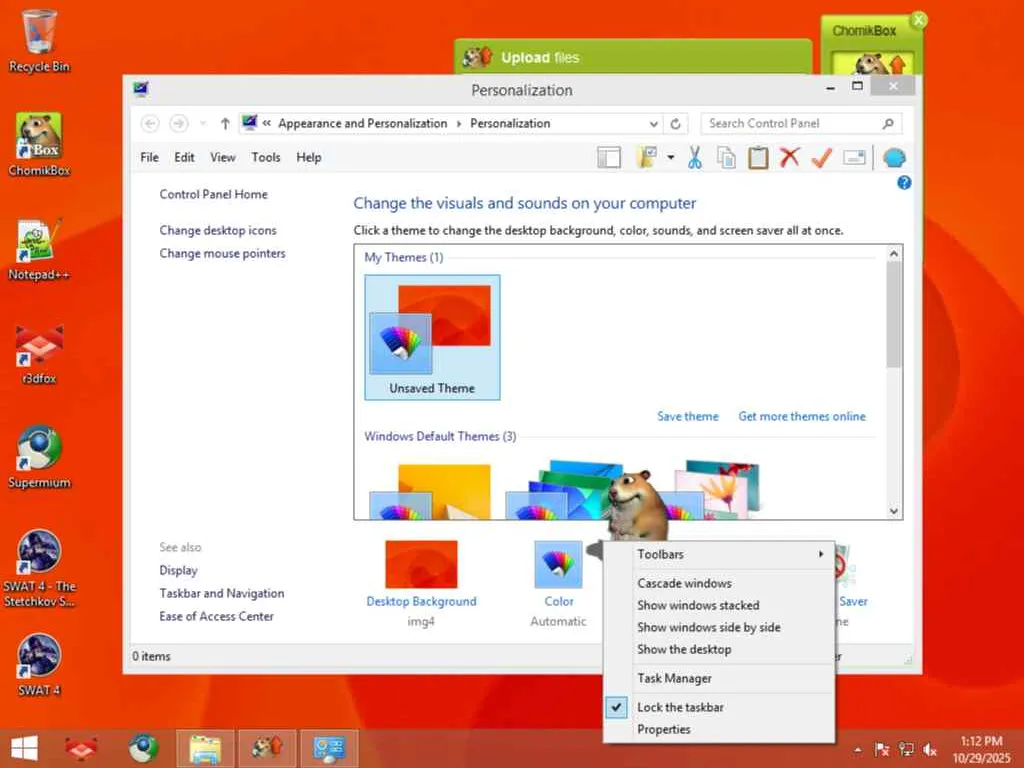The height and width of the screenshot is (768, 1024).
Task: Click the red X Delete icon
Action: tap(790, 157)
